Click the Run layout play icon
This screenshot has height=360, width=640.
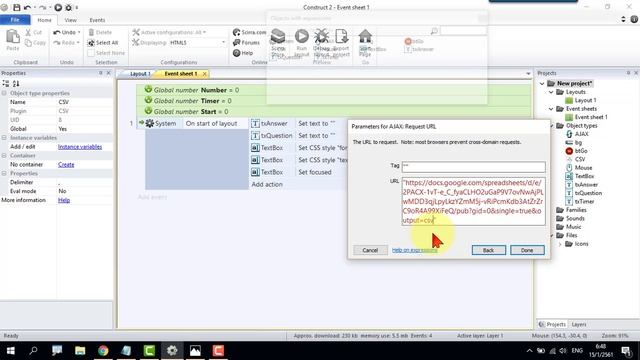pyautogui.click(x=302, y=36)
